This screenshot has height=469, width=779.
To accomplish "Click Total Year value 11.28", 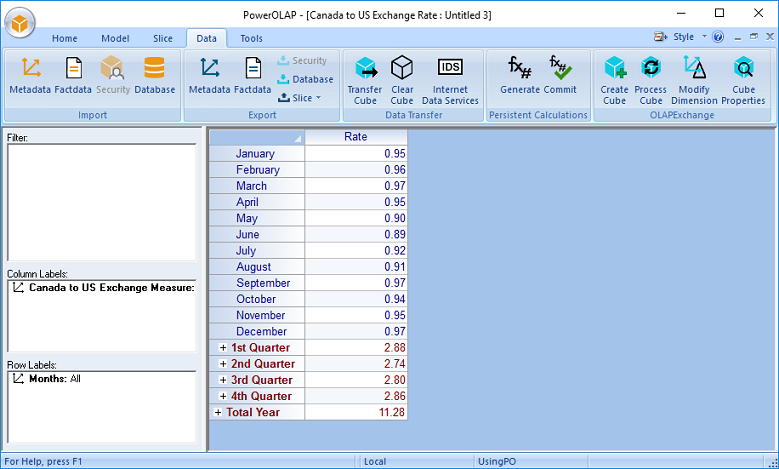I will (x=356, y=412).
